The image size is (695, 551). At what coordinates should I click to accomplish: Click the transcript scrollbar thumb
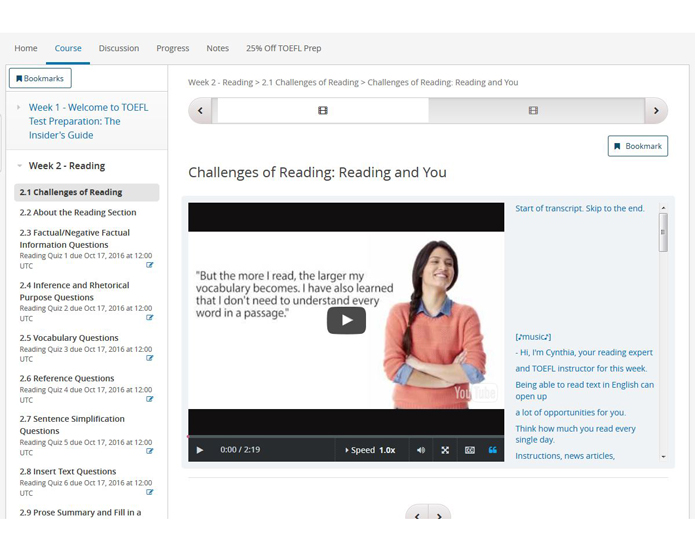[x=663, y=232]
